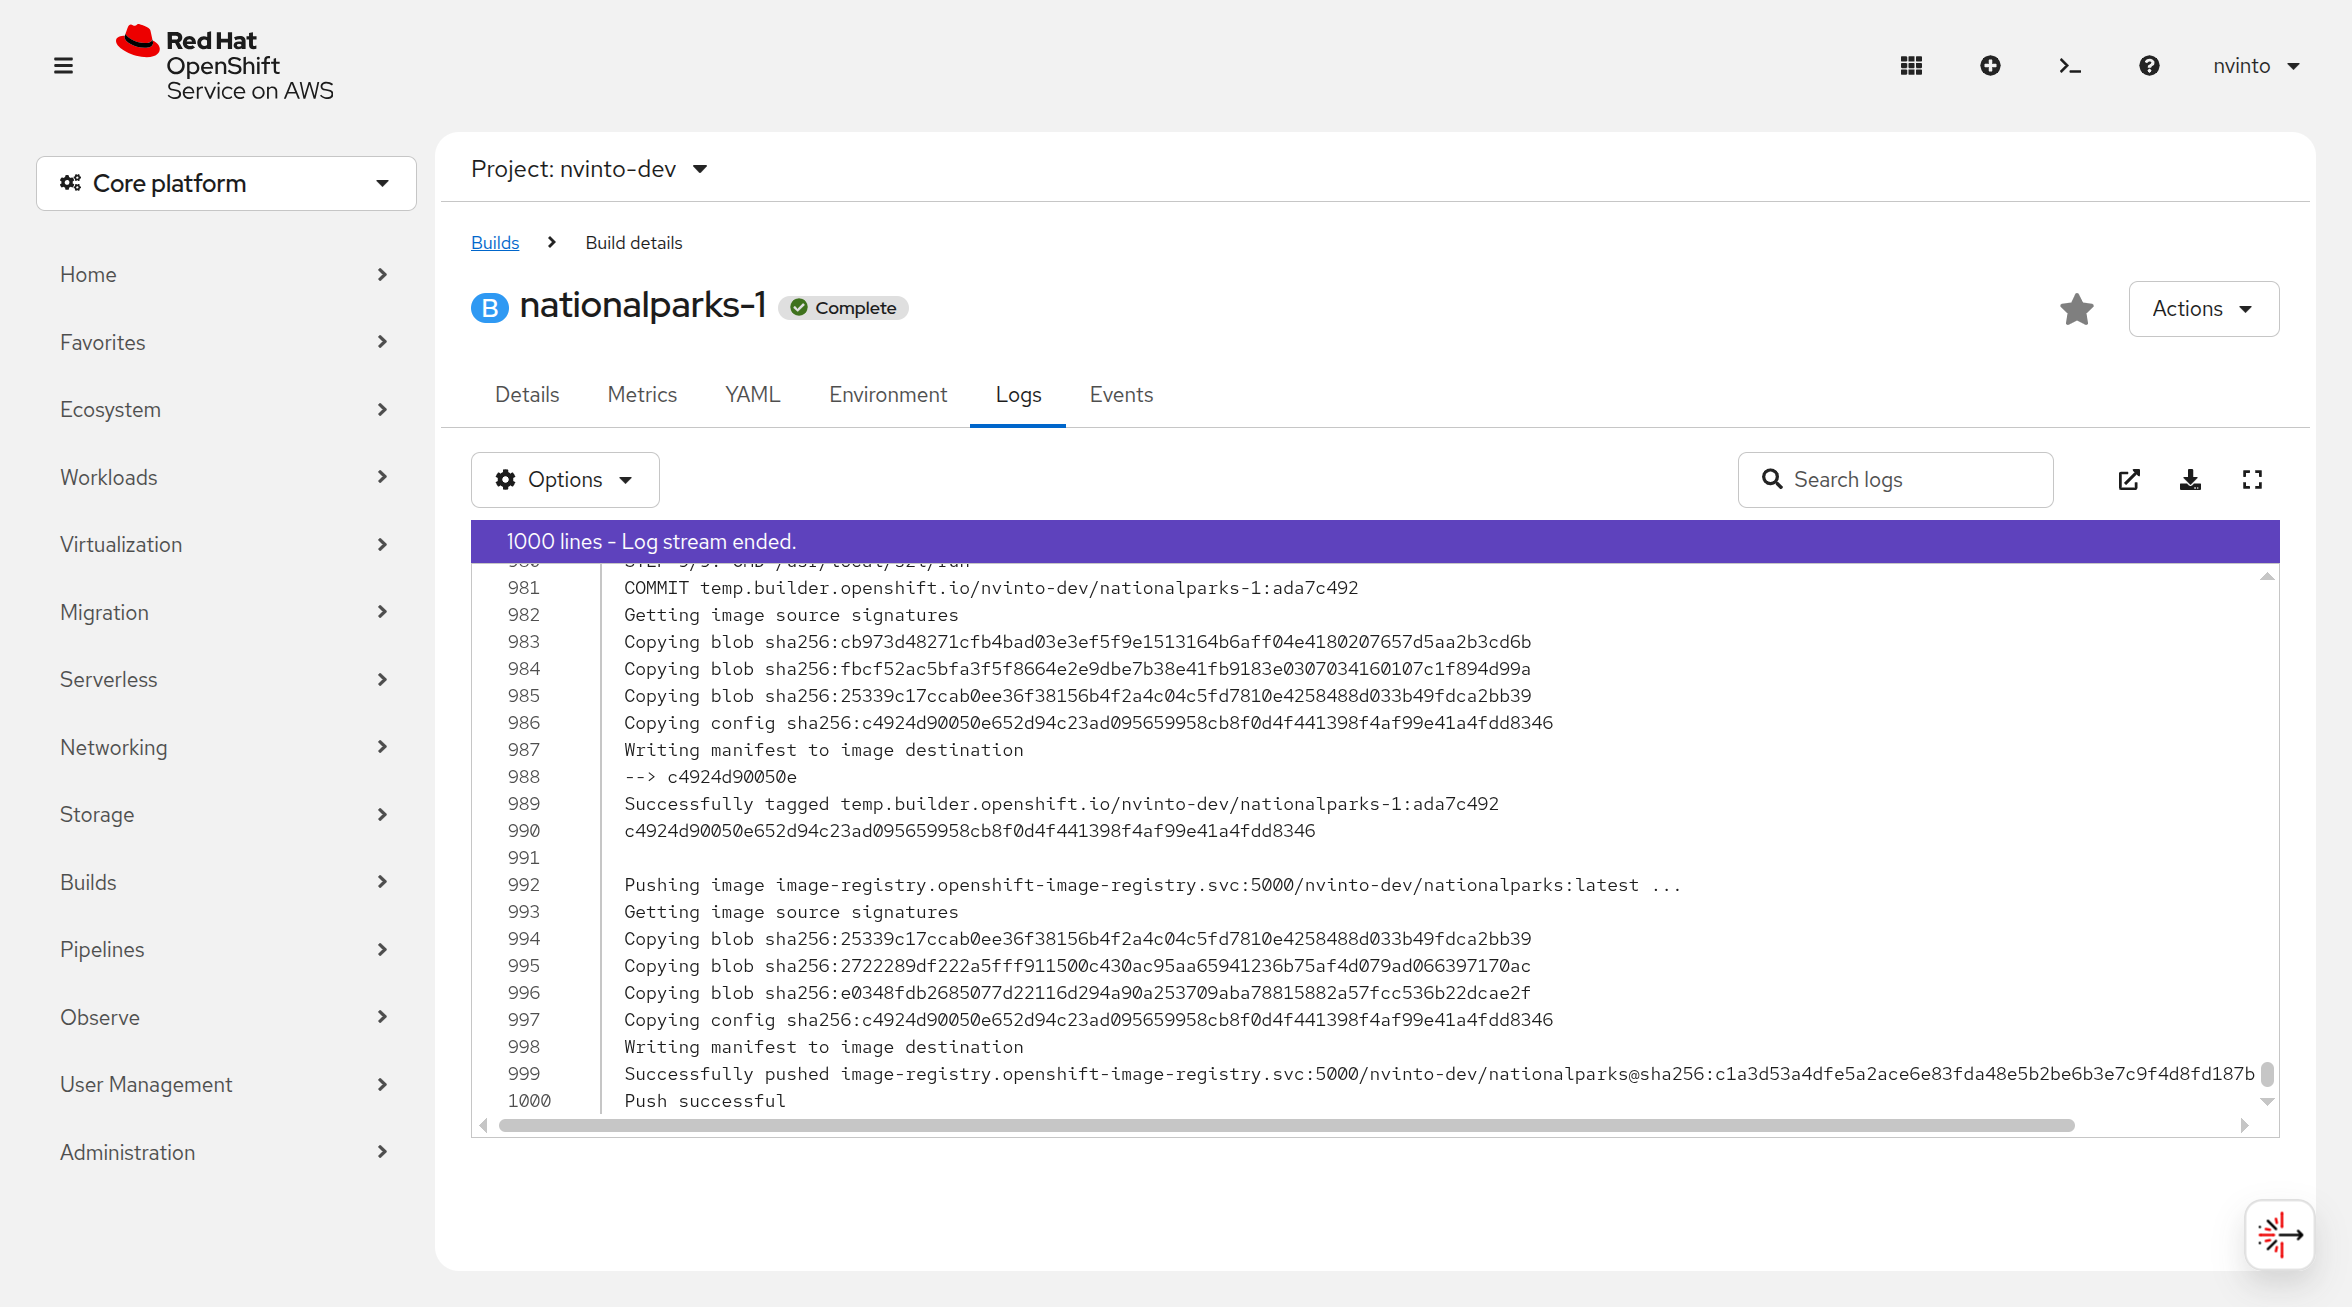The image size is (2352, 1307).
Task: Click line 986 'Copying config' entry
Action: [x=1088, y=723]
